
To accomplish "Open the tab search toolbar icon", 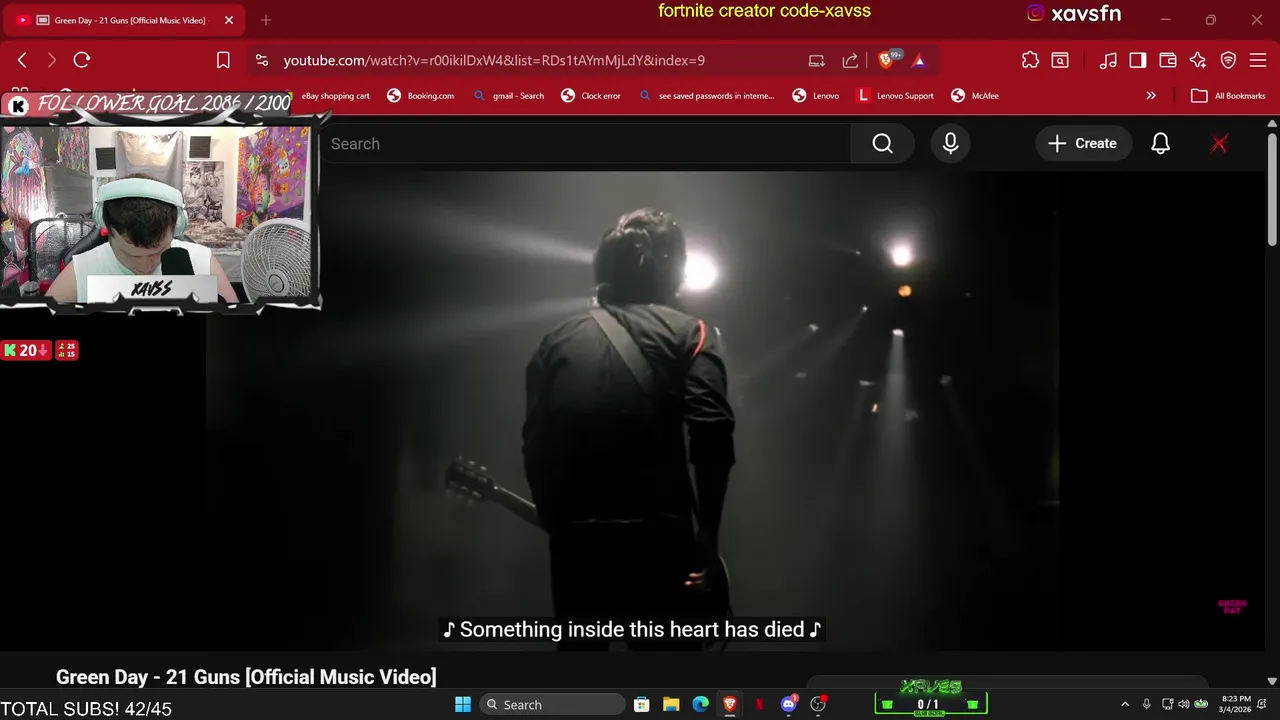I will tap(1060, 60).
